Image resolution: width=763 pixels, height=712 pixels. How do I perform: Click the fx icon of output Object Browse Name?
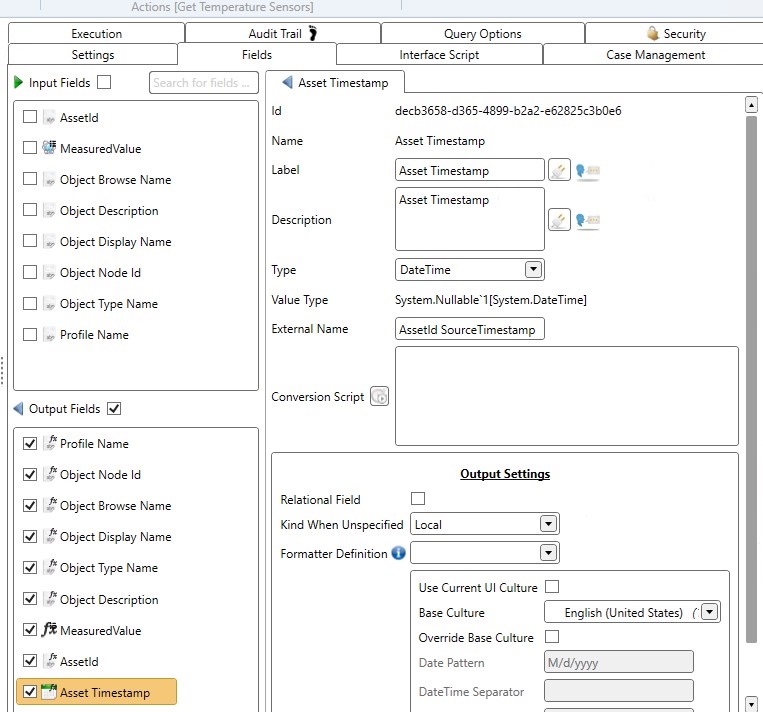[x=50, y=505]
